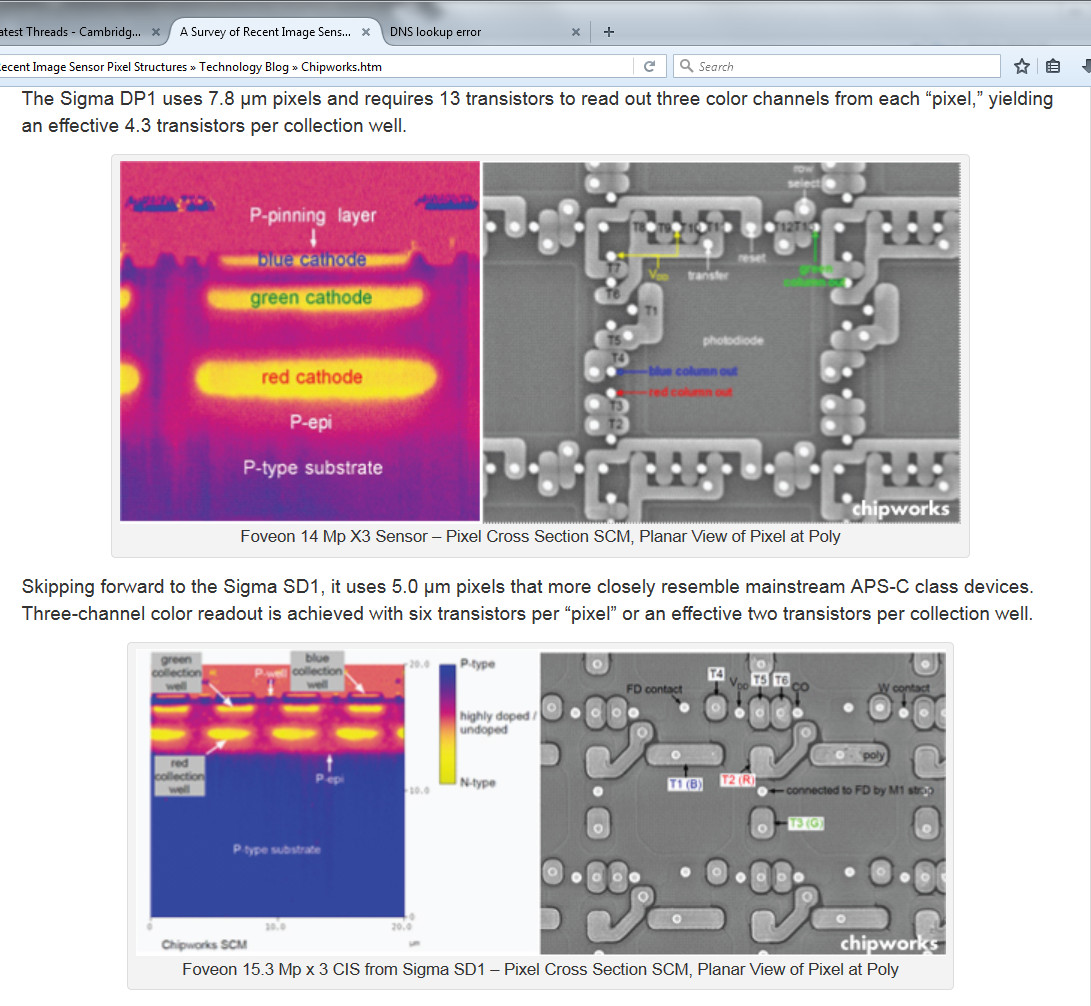Click the Foveon 15.3 Mp x 3 CIS caption

click(541, 969)
